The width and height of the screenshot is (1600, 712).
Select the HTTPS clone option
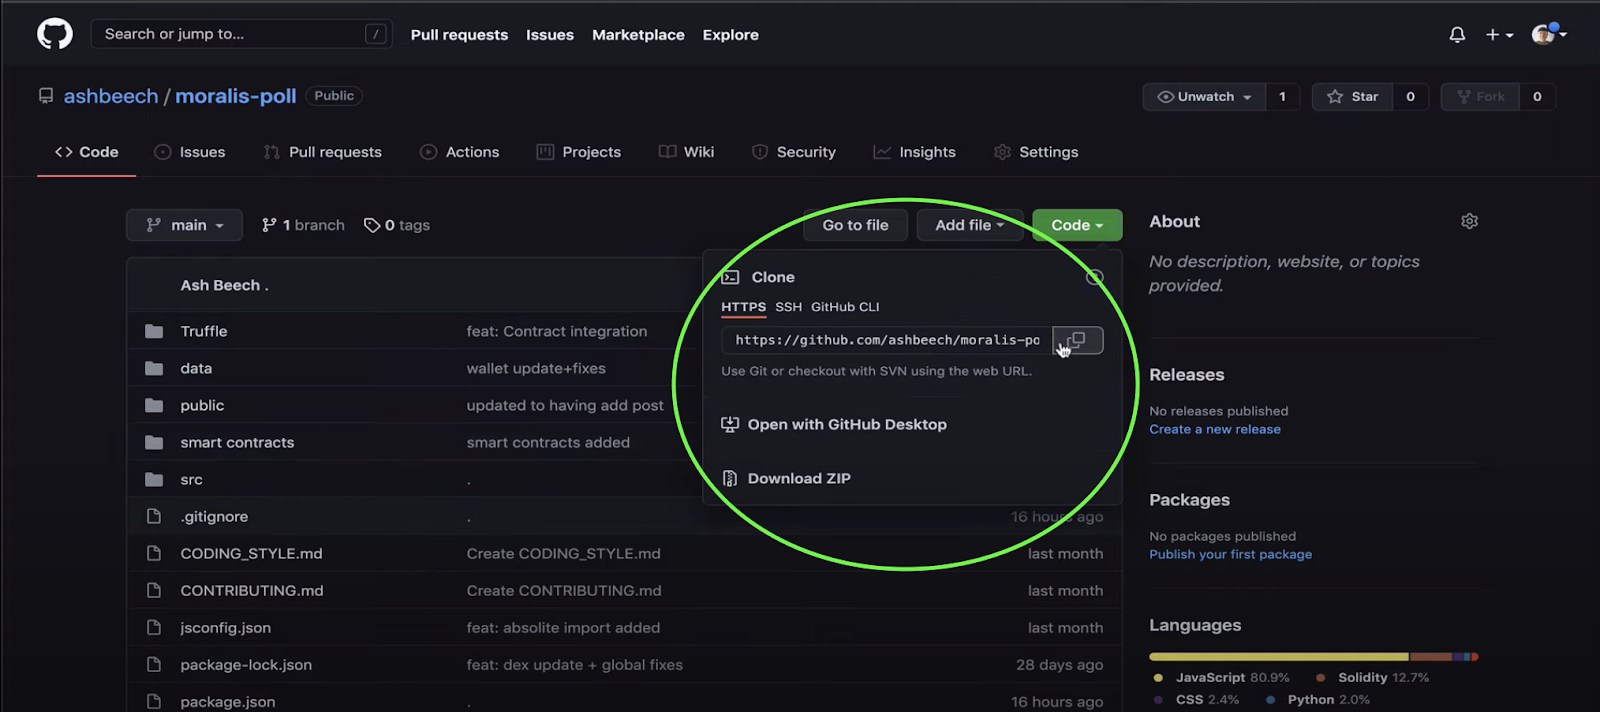[743, 307]
